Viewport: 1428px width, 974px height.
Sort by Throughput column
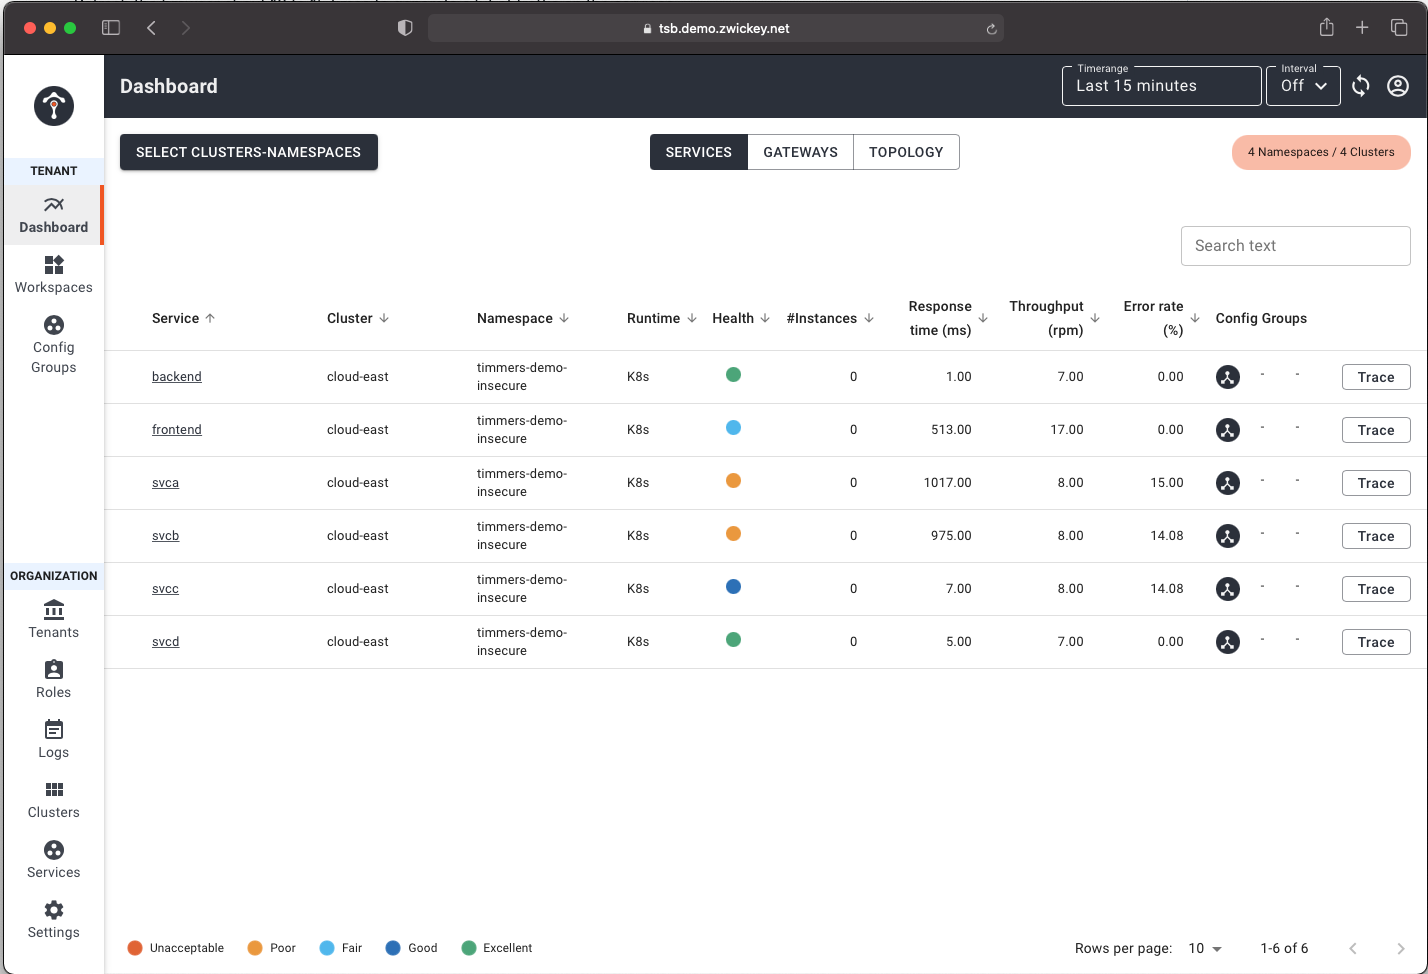(x=1054, y=318)
